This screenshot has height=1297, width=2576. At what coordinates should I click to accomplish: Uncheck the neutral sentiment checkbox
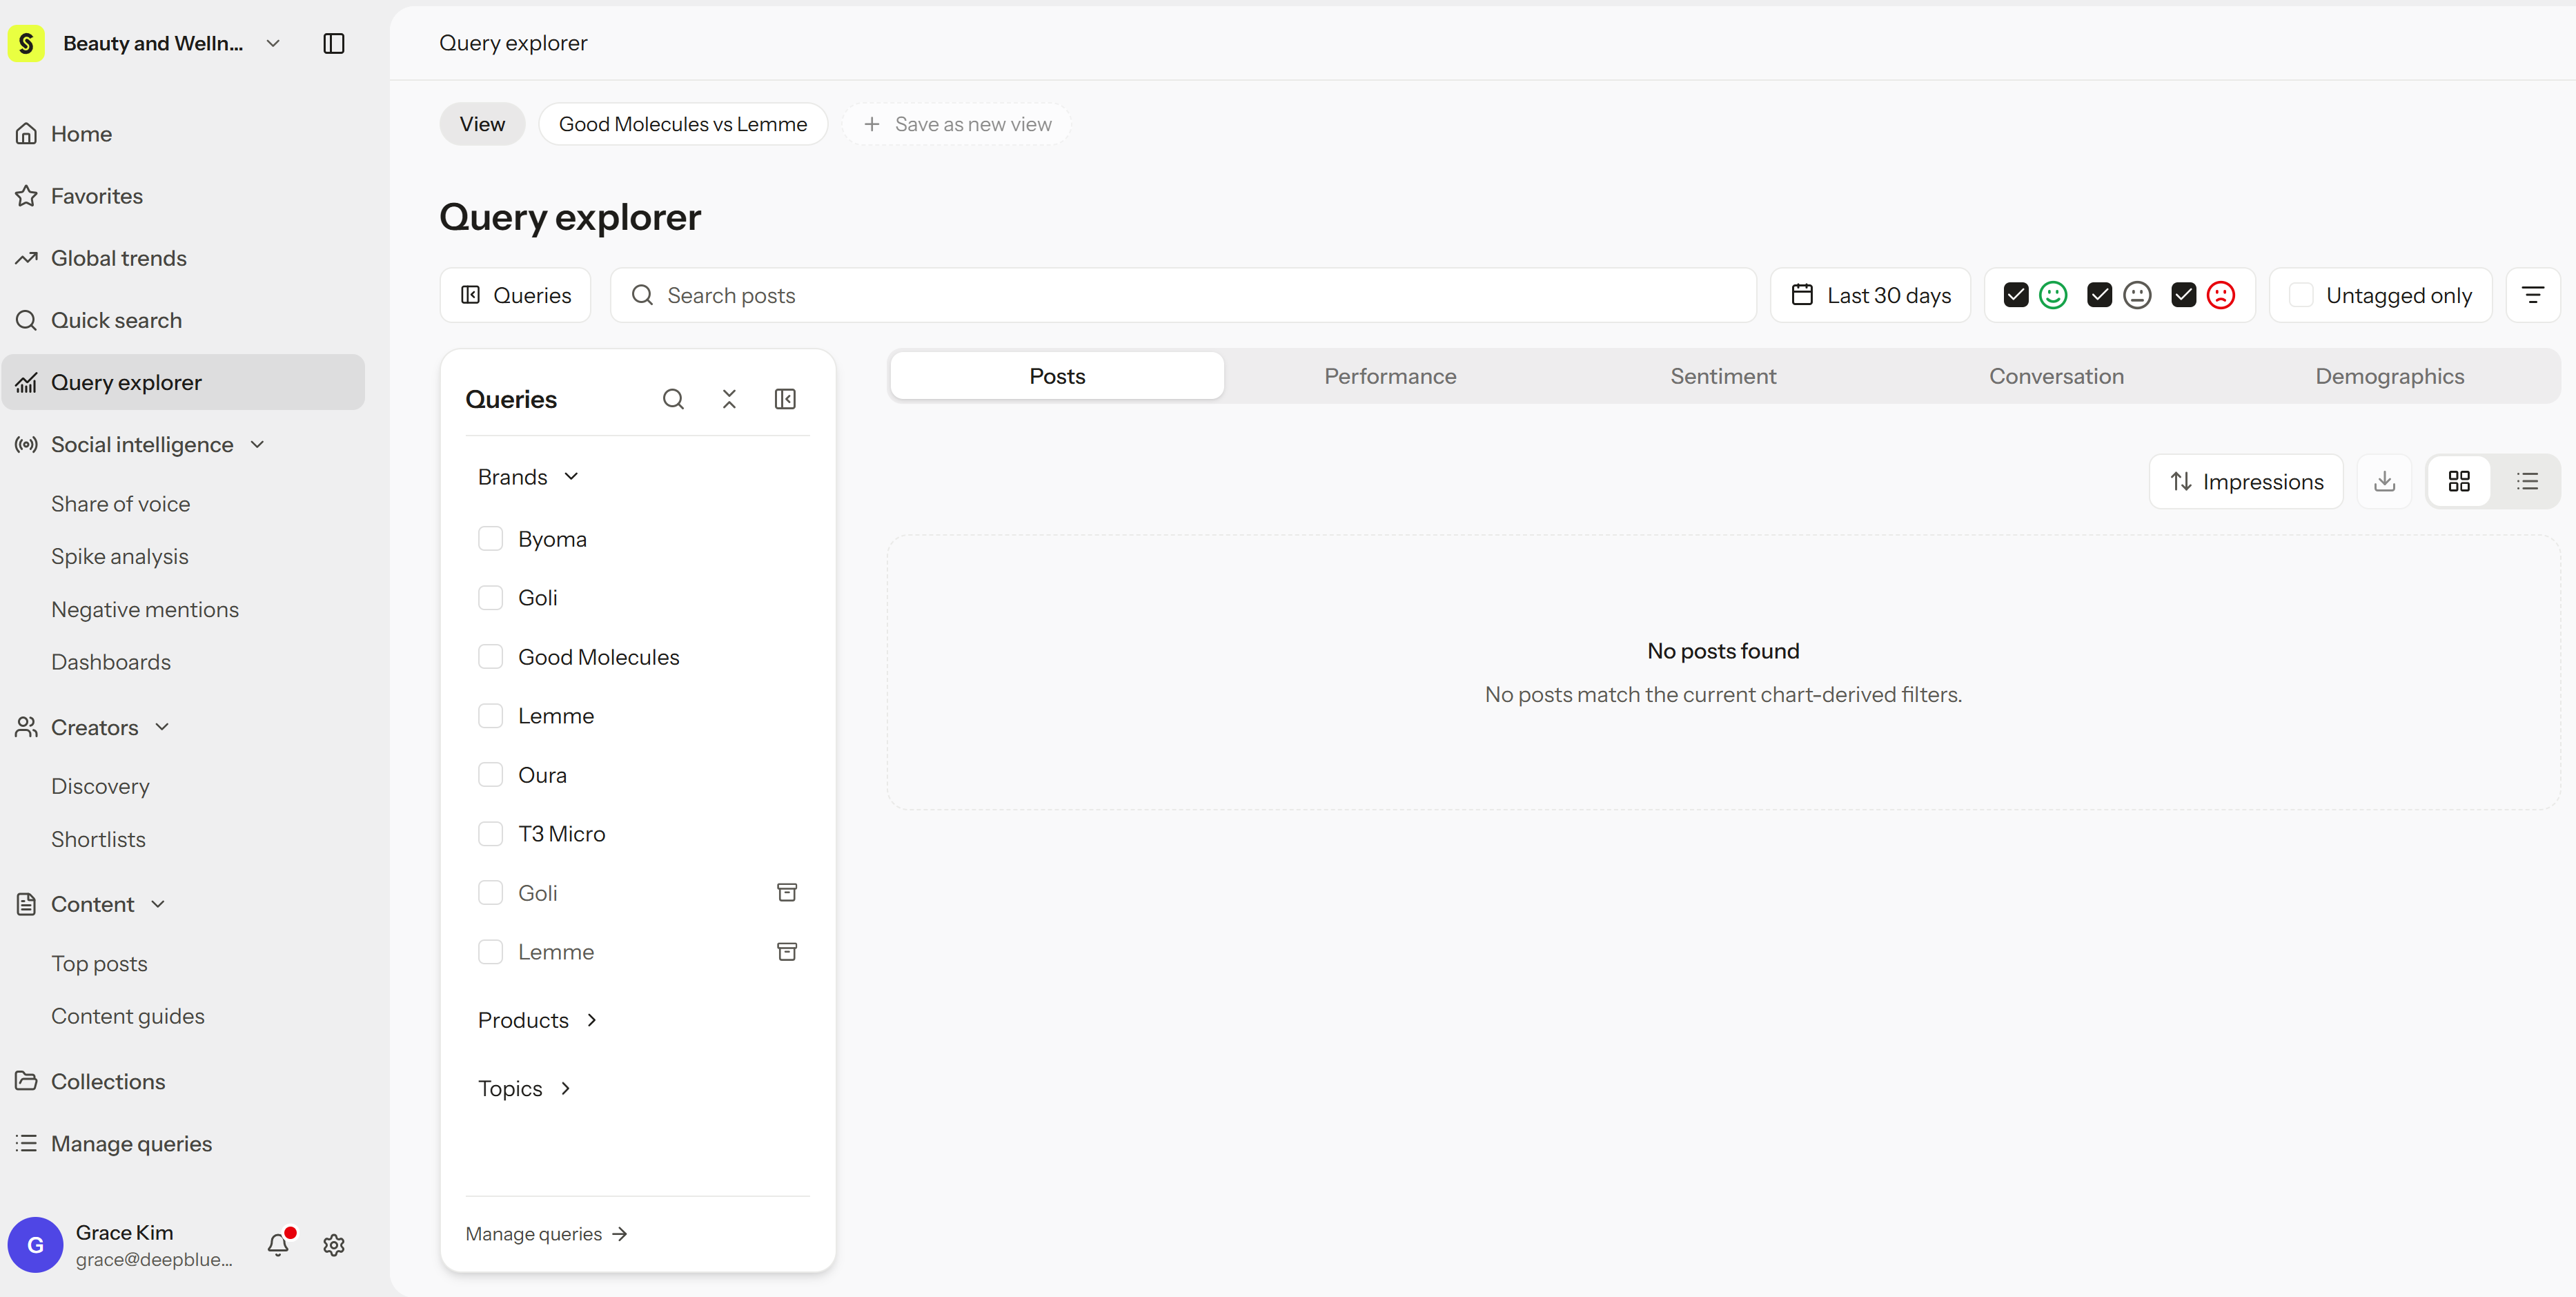pyautogui.click(x=2100, y=295)
